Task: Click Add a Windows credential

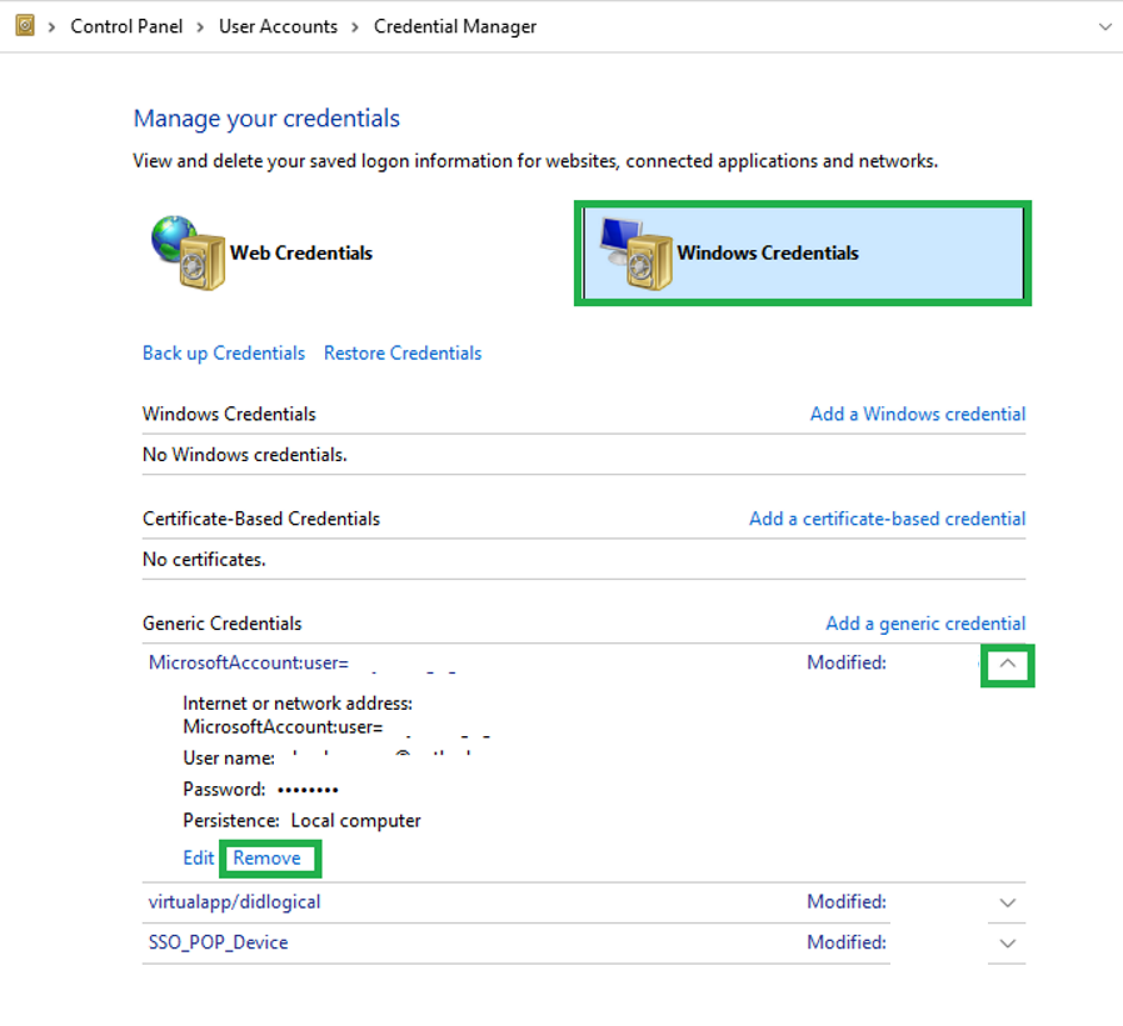Action: (x=918, y=414)
